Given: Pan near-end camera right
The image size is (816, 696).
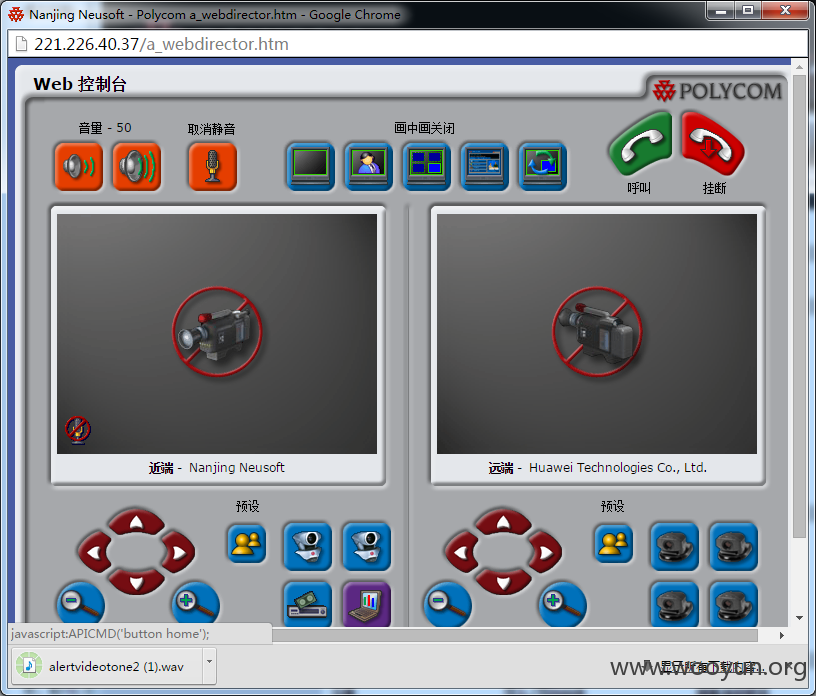Looking at the screenshot, I should coord(178,552).
